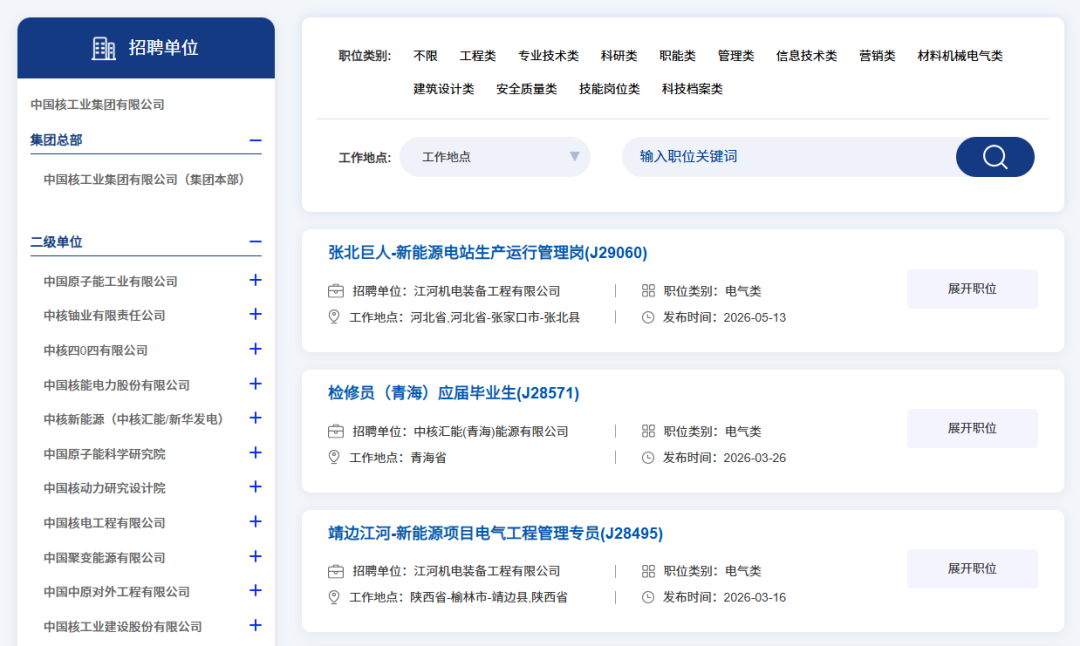
Task: Select 中核铀业有限责任公司 in unit list
Action: [104, 315]
